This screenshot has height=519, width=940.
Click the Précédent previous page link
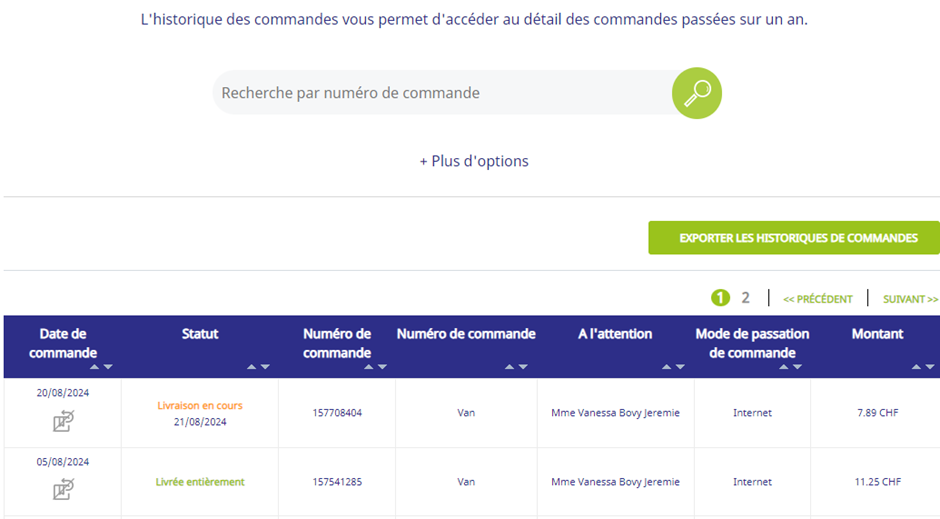click(818, 299)
